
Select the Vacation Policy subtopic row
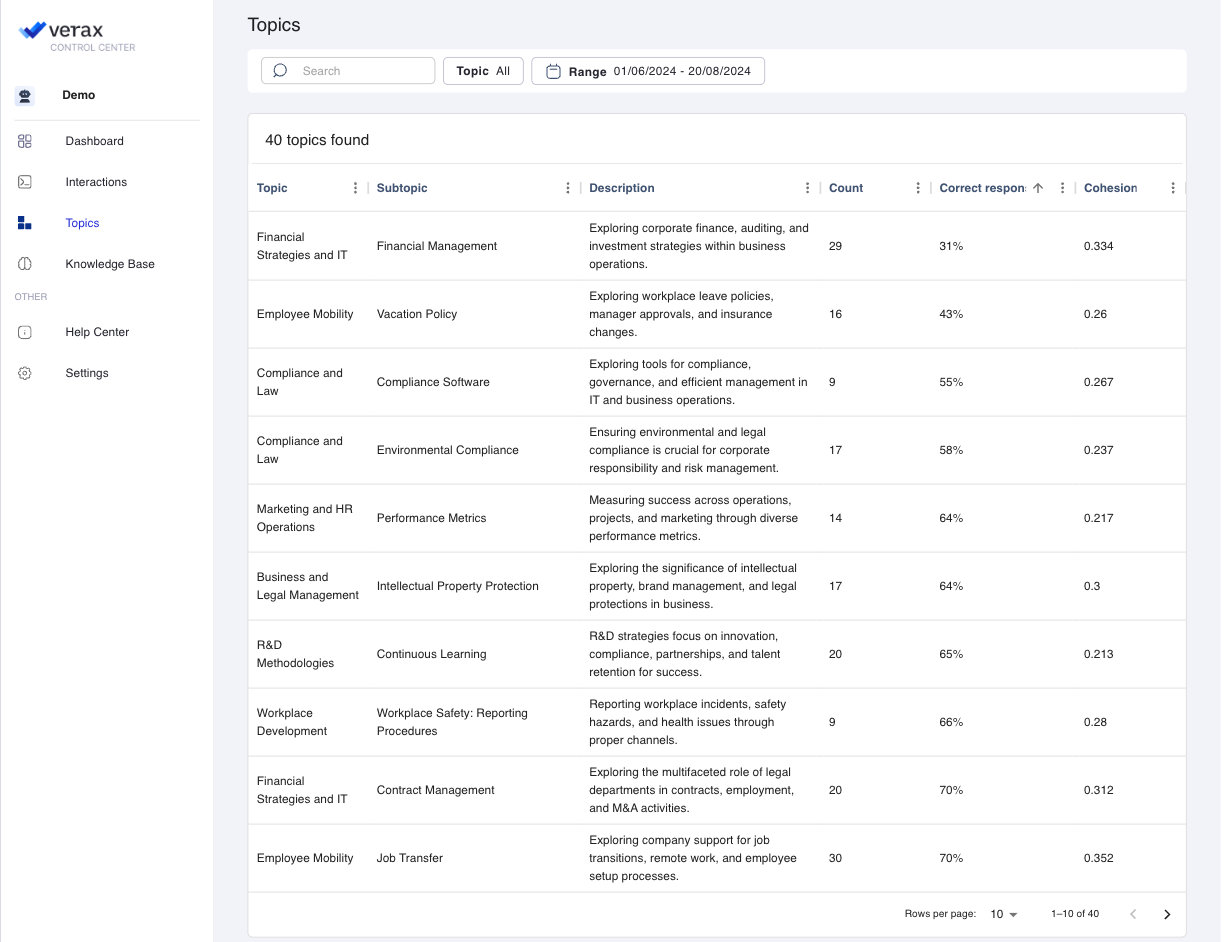tap(417, 314)
